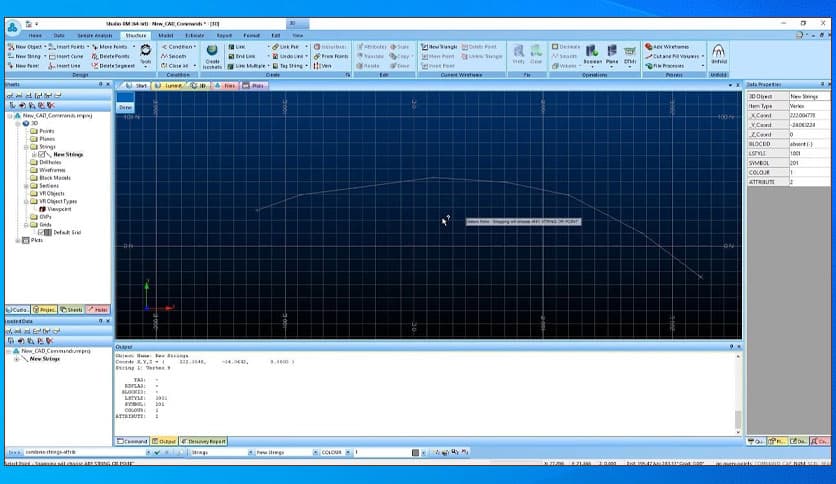Expand the Strings folder in Sheets tree

pos(26,147)
